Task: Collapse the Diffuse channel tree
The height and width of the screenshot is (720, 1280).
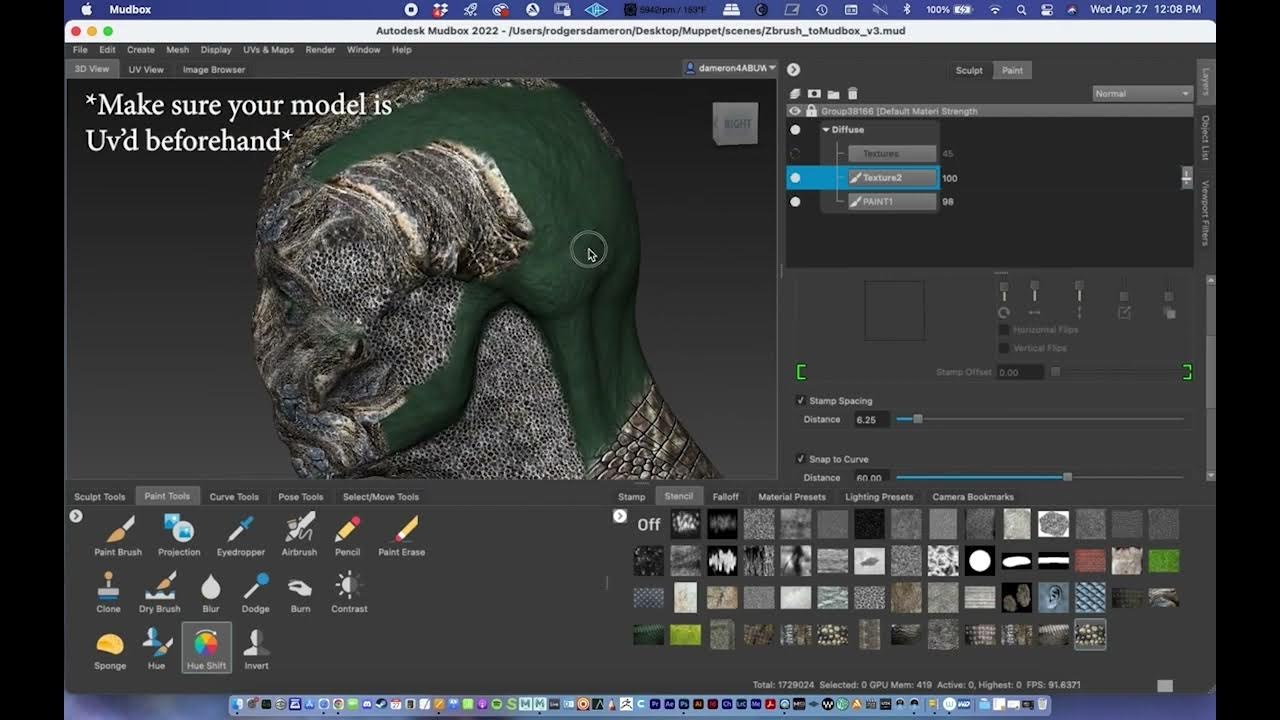Action: tap(826, 130)
